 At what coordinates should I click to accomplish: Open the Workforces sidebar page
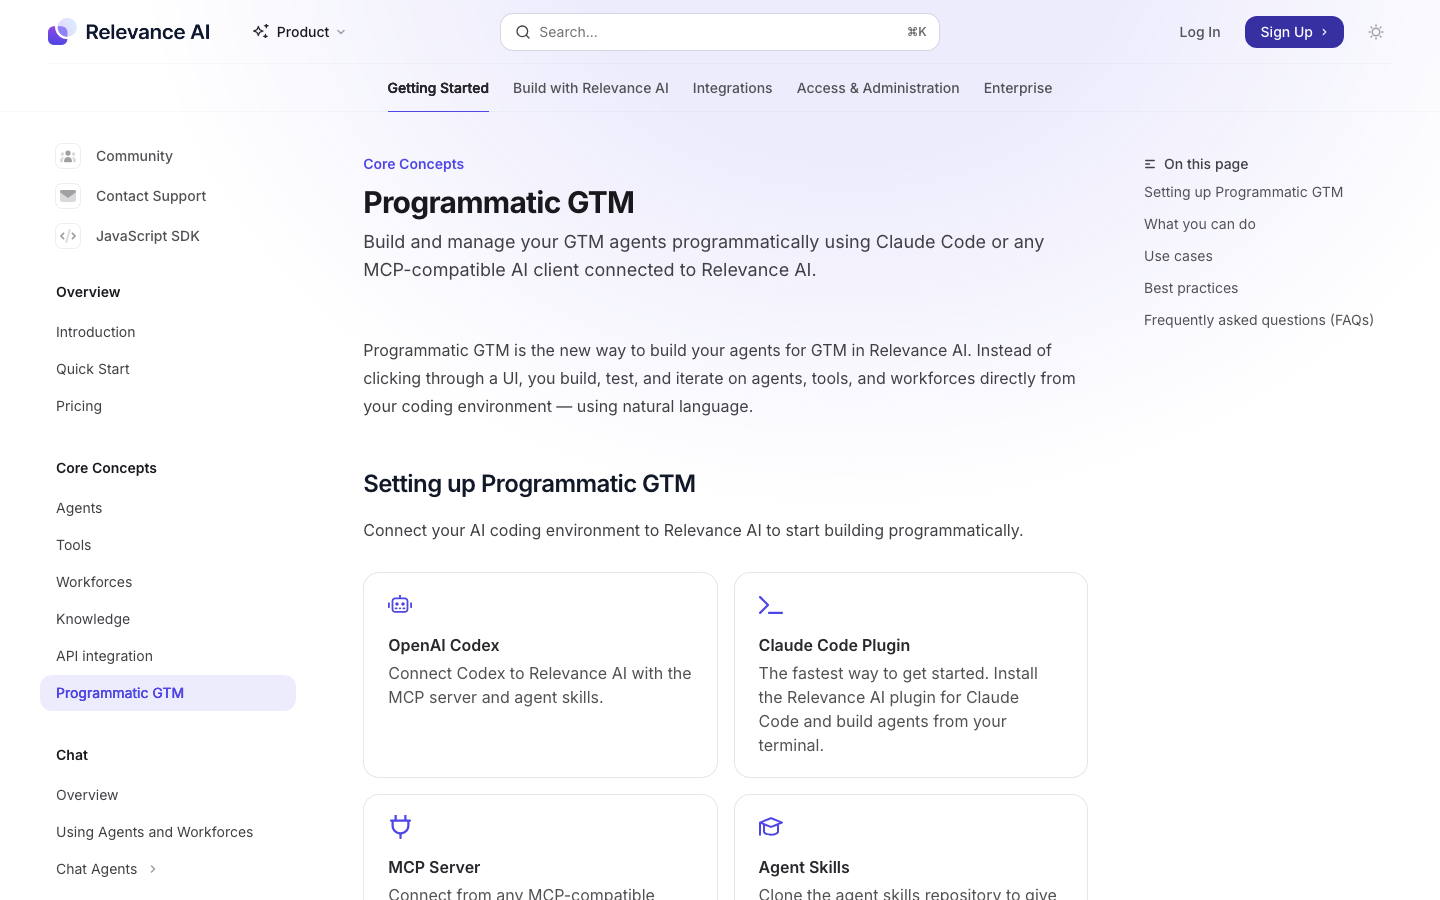tap(94, 582)
